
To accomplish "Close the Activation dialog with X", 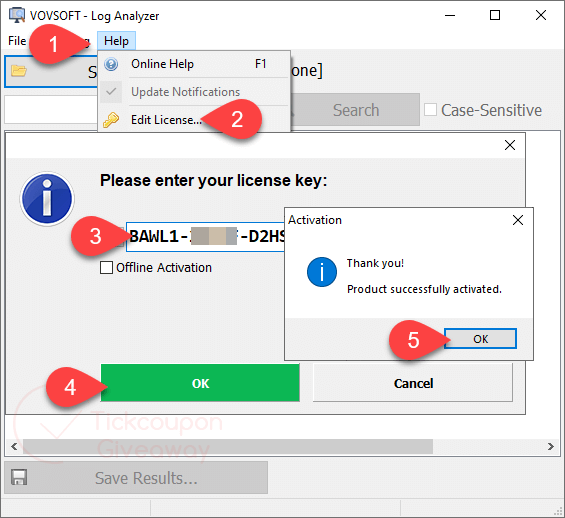I will click(518, 220).
